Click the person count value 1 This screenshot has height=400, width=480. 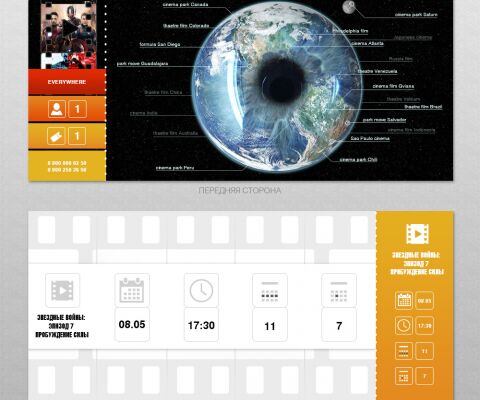[77, 109]
